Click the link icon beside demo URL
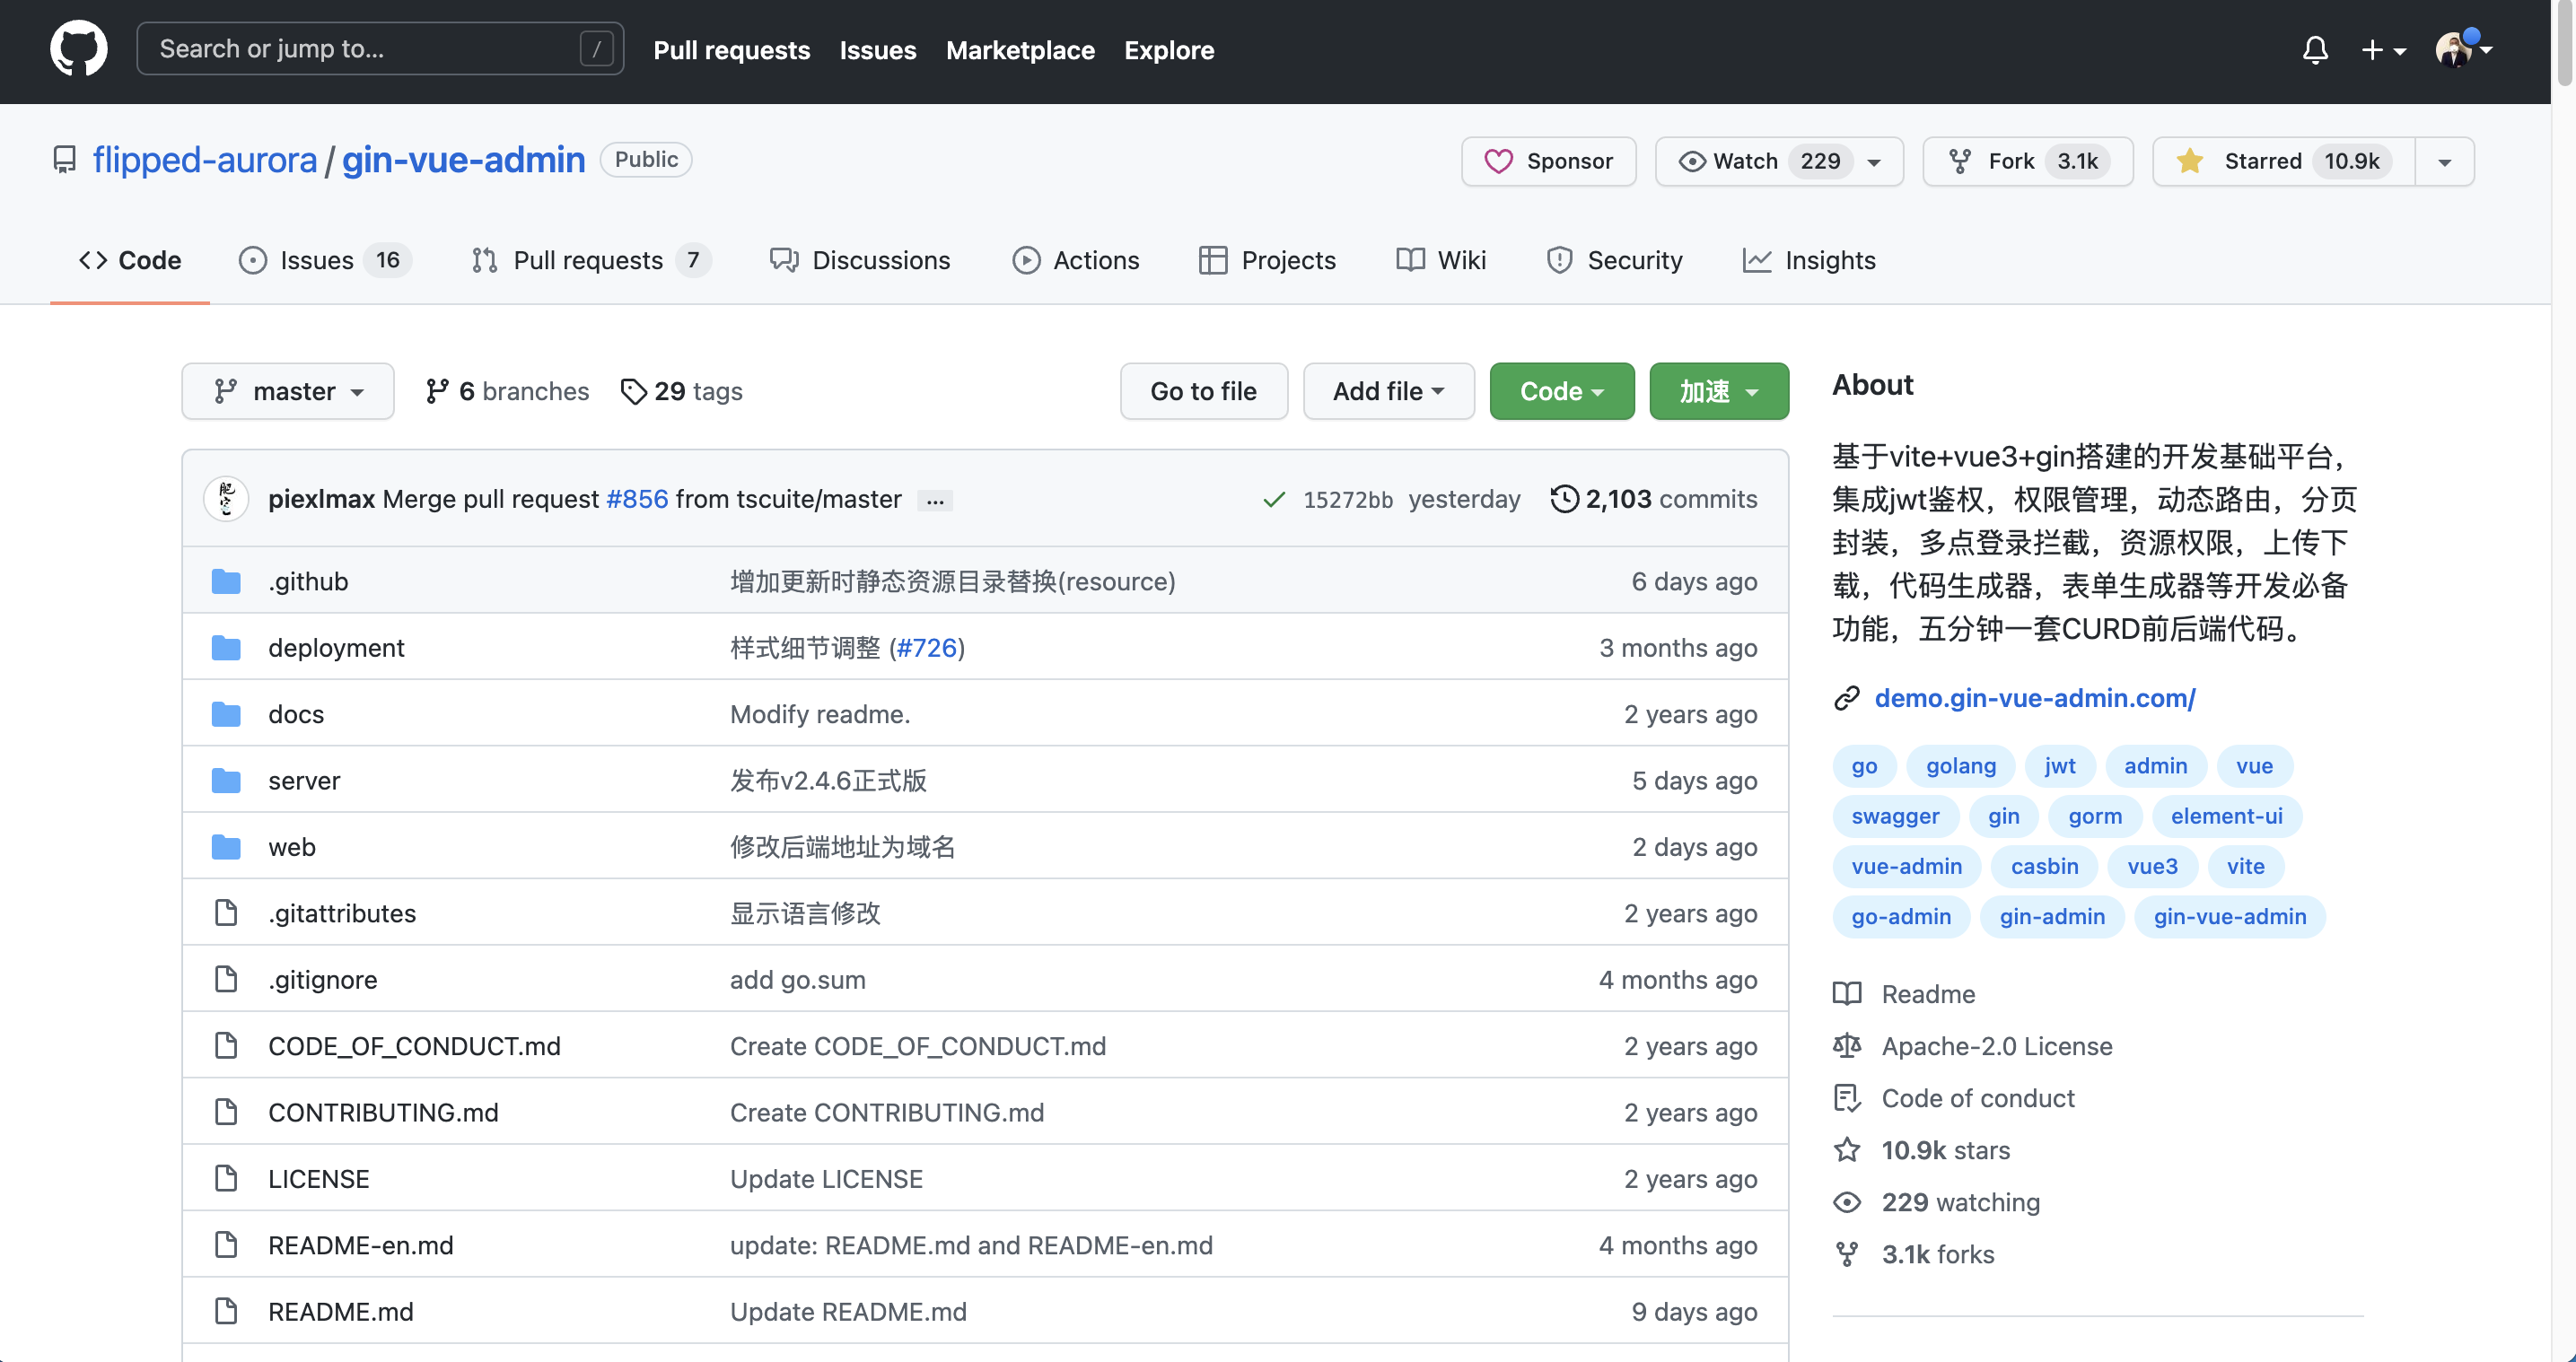This screenshot has width=2576, height=1362. pyautogui.click(x=1846, y=698)
